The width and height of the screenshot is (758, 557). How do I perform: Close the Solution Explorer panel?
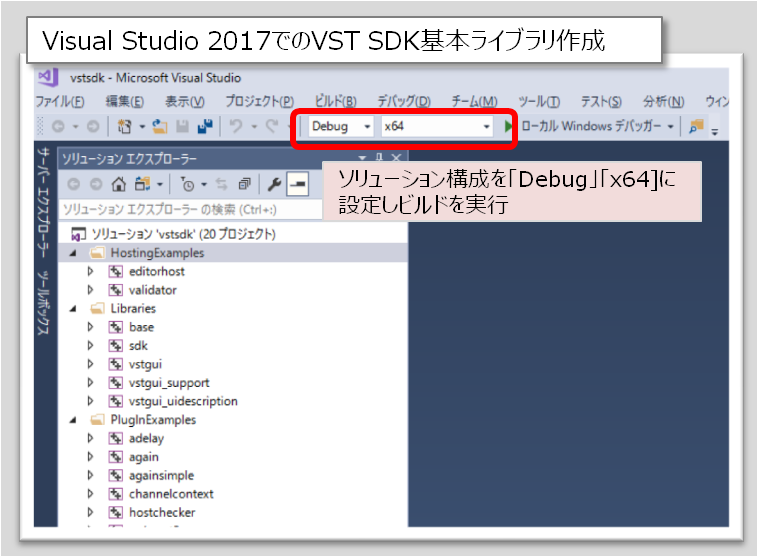(396, 157)
